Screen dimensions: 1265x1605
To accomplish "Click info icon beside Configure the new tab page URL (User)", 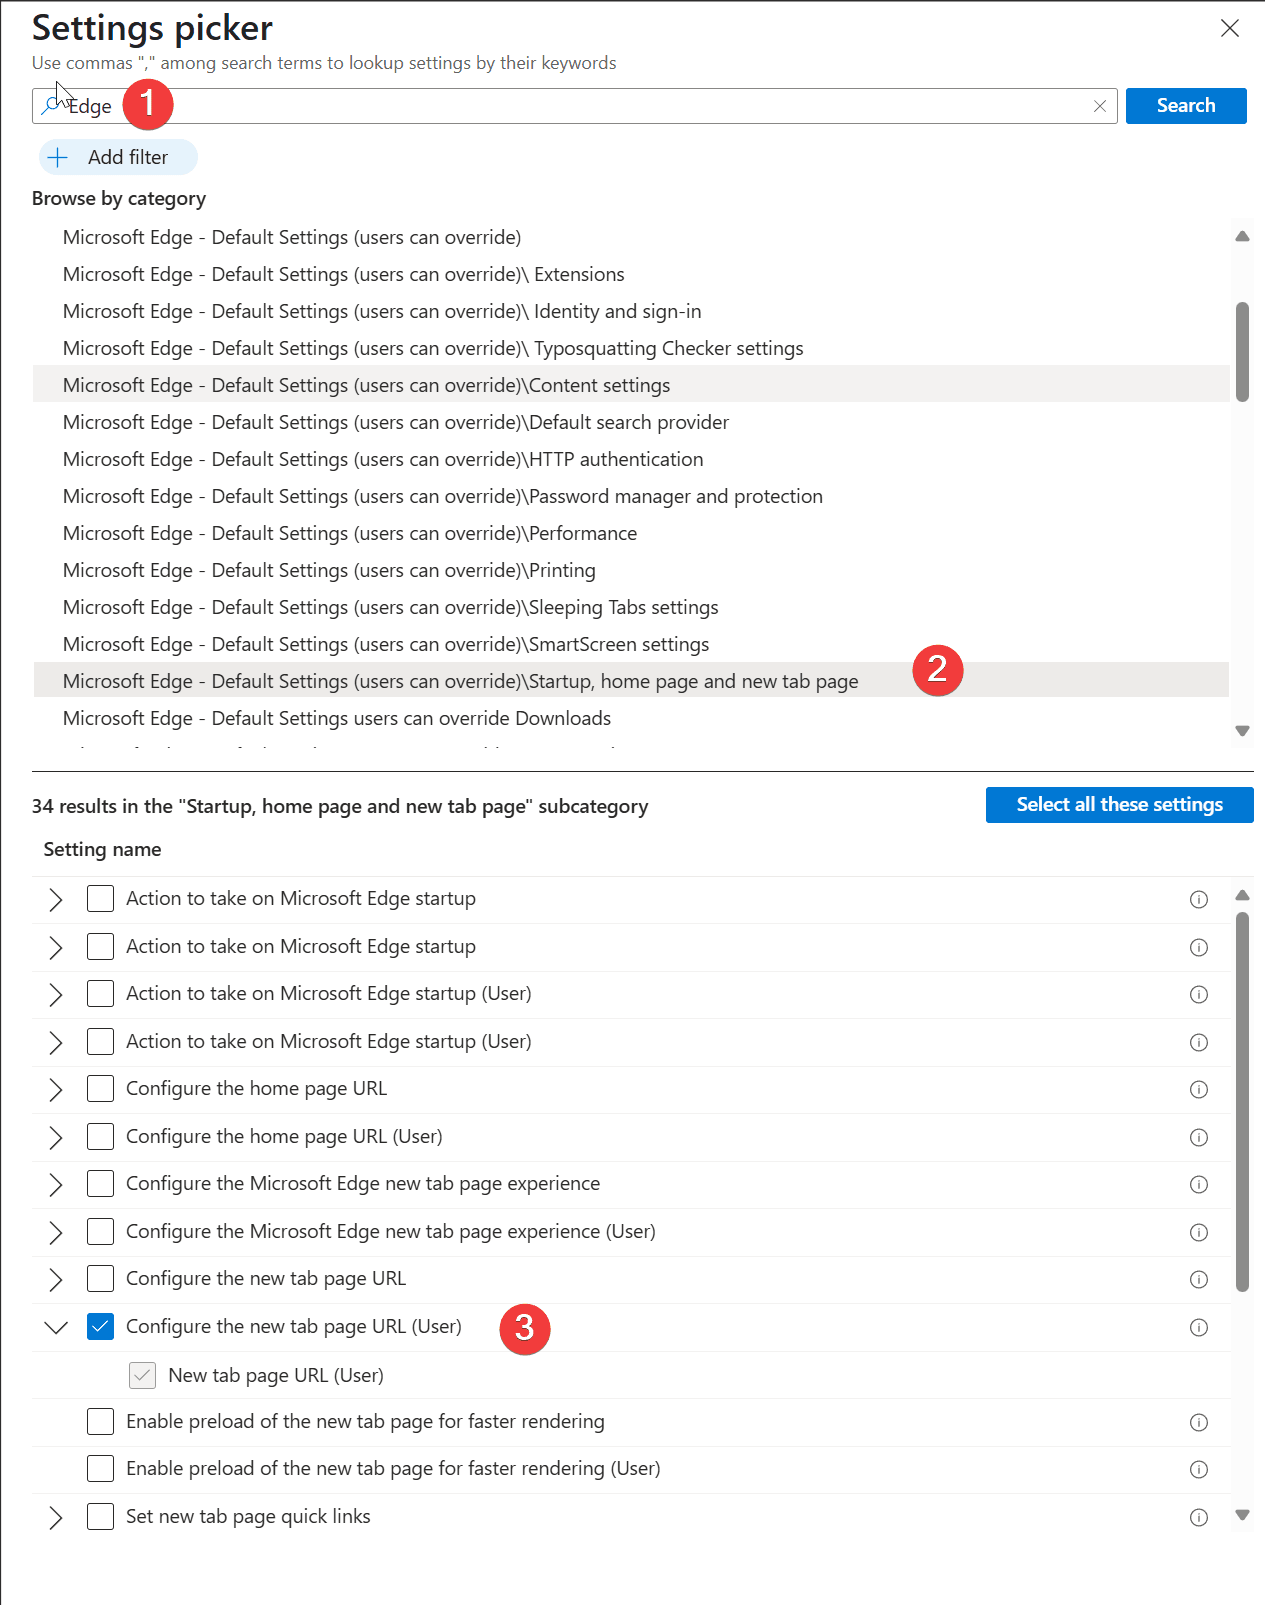I will (1198, 1328).
